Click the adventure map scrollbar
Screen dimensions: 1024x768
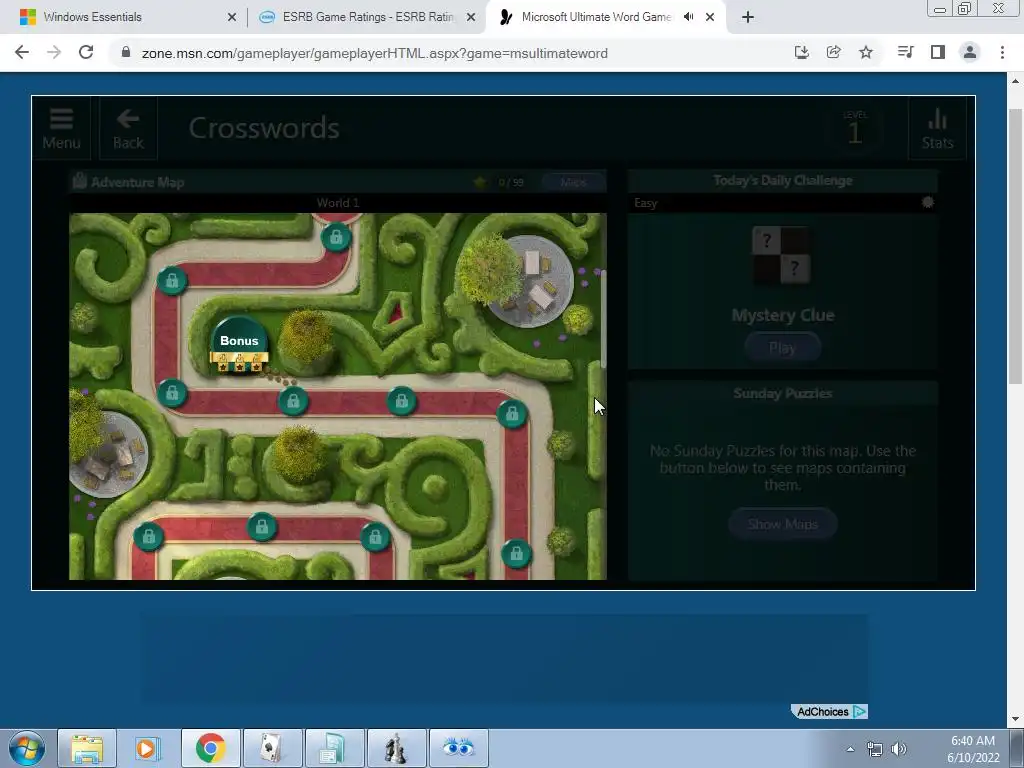(x=603, y=319)
